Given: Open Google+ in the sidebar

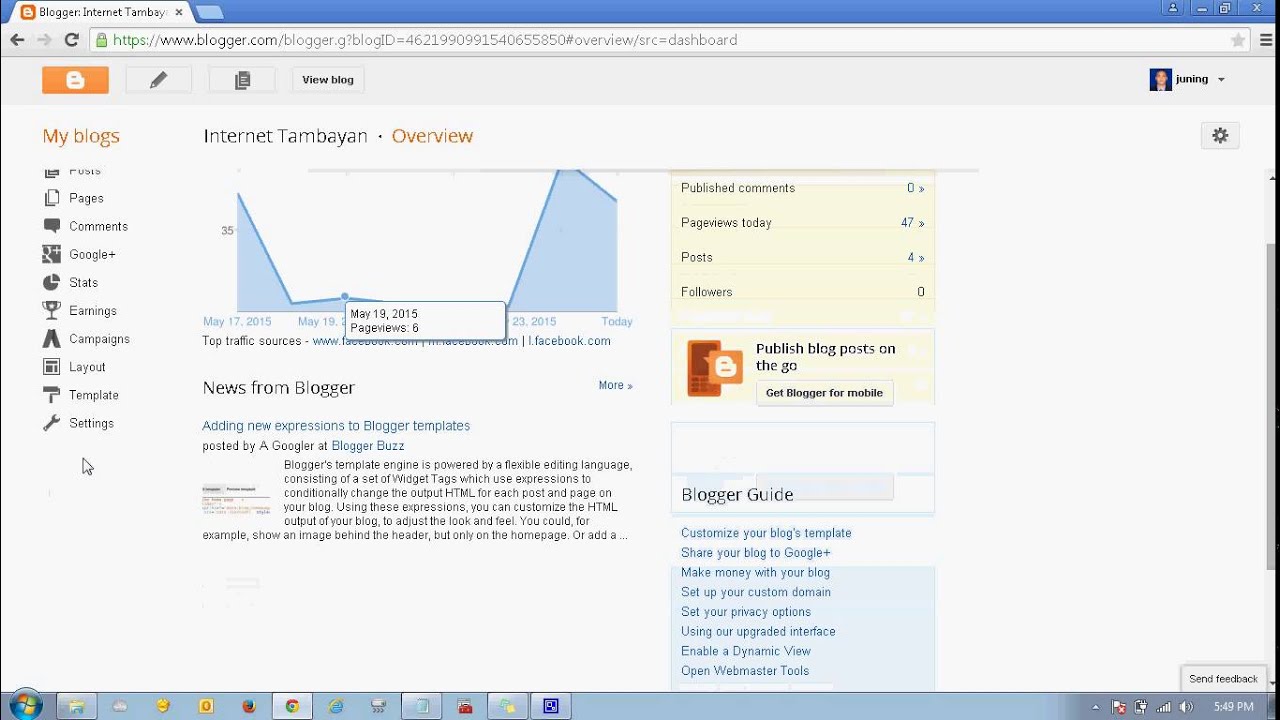Looking at the screenshot, I should pos(92,254).
